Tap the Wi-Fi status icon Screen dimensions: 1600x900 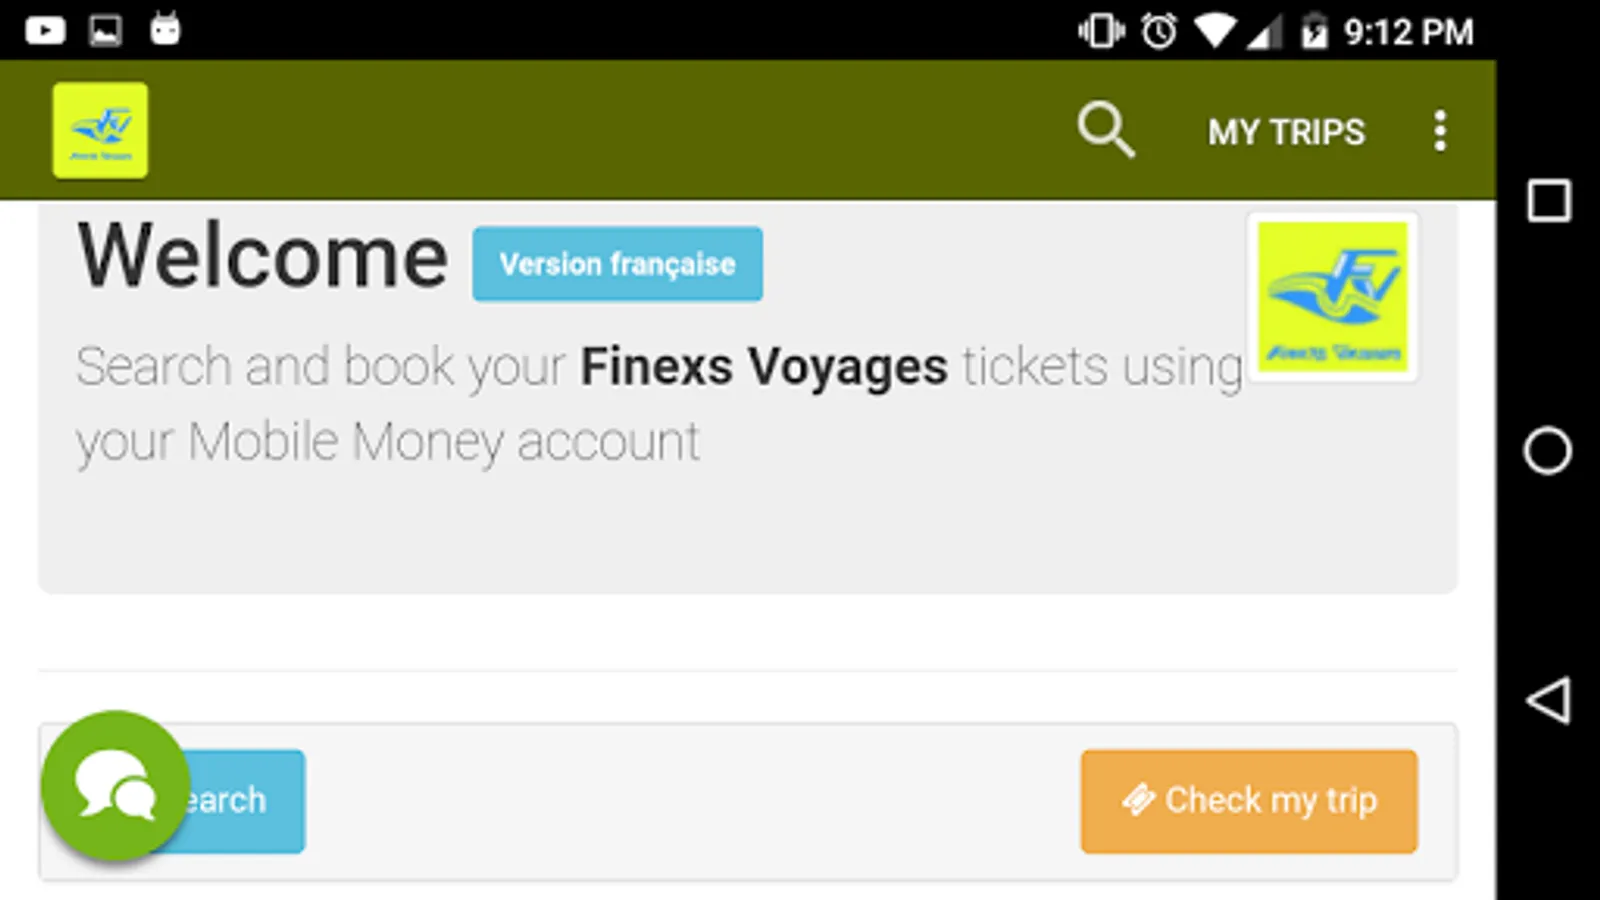pos(1214,32)
